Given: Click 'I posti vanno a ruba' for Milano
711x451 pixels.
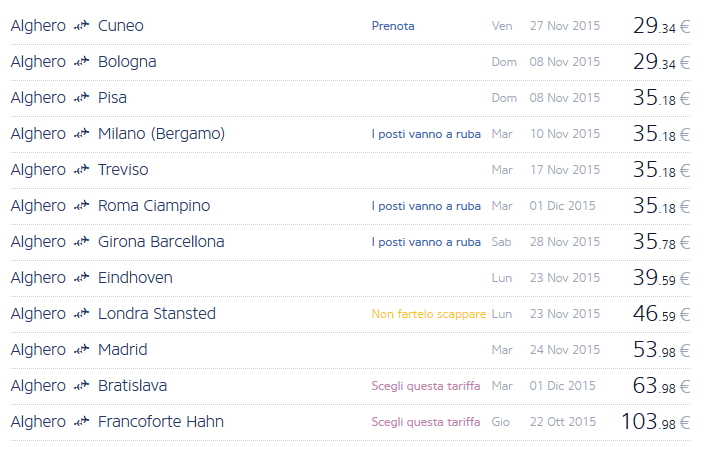Looking at the screenshot, I should point(425,134).
